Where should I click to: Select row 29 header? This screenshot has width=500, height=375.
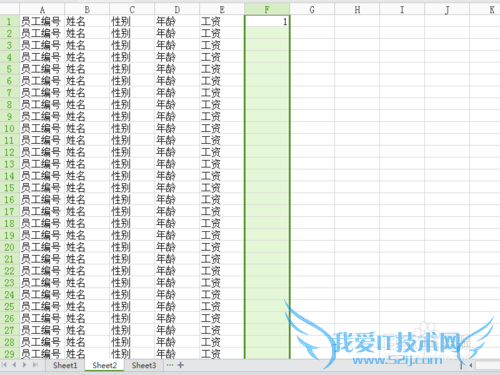coord(9,354)
